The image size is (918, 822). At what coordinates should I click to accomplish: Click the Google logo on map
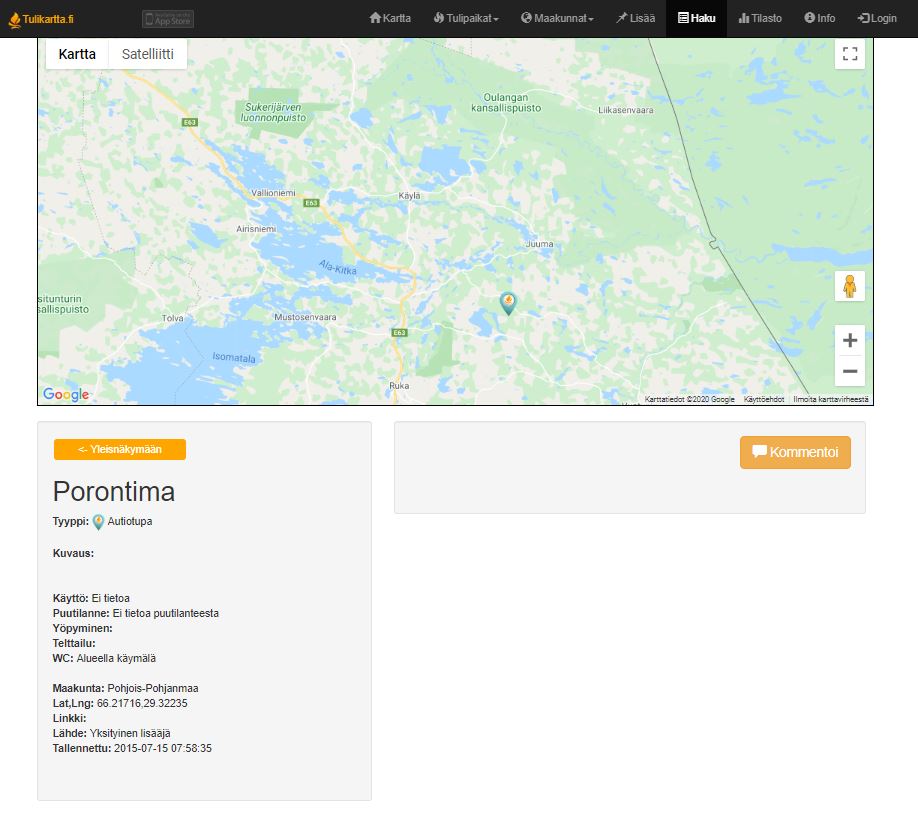click(66, 394)
